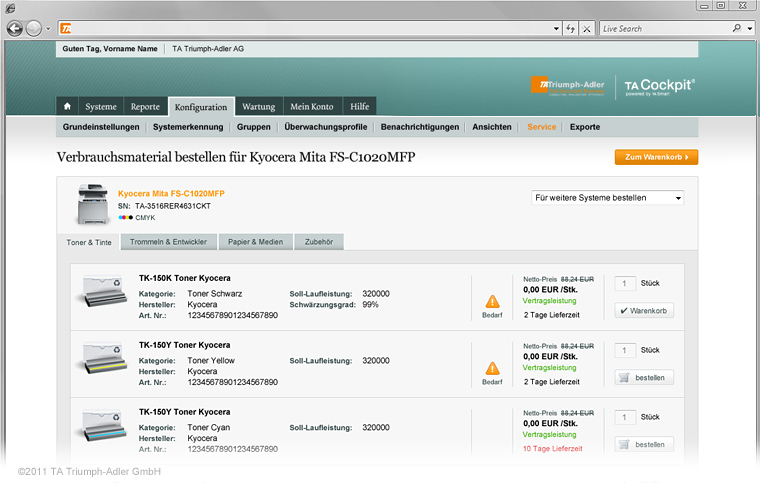
Task: Click quantity field for Toner Yellow
Action: pos(625,350)
